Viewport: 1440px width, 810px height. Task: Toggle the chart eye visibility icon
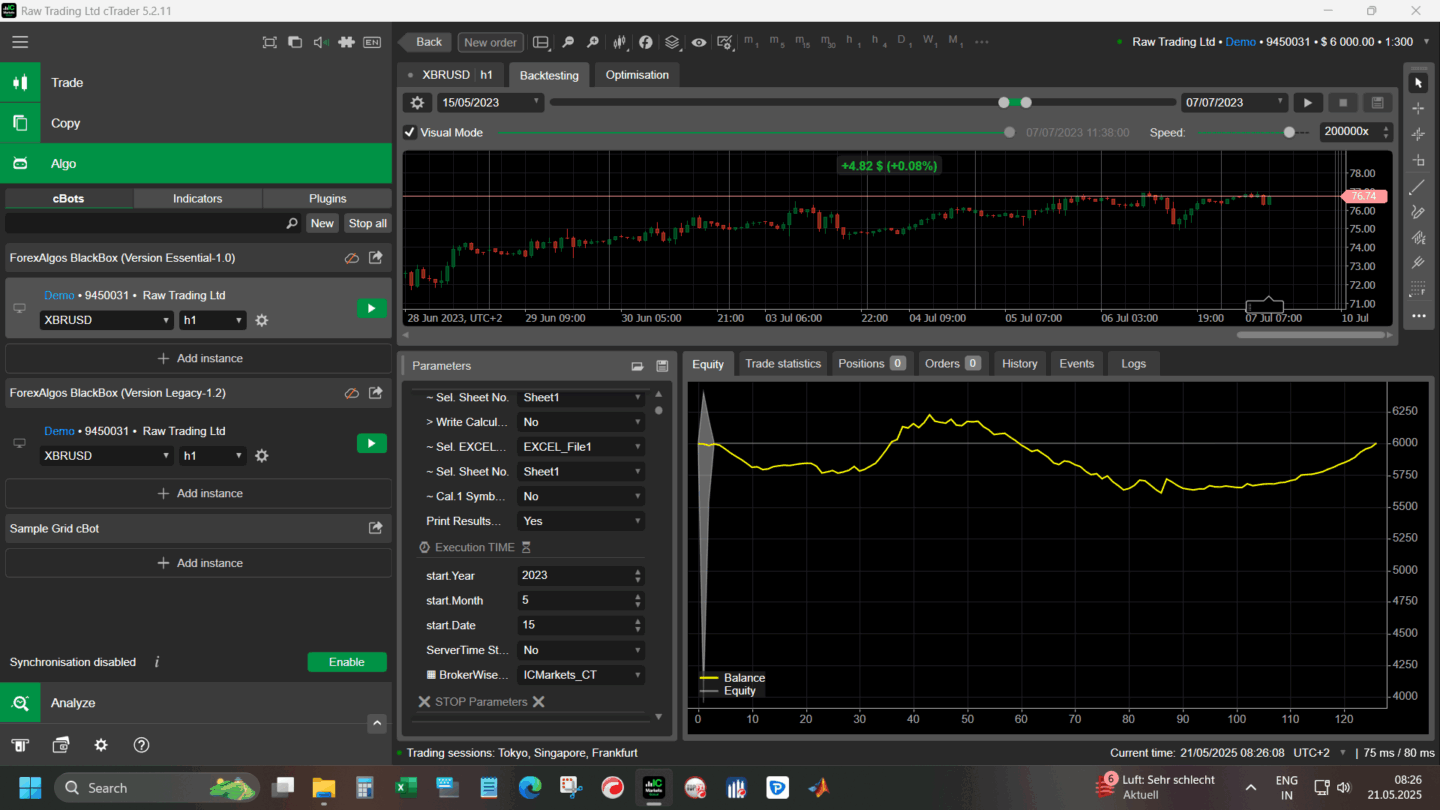(x=698, y=42)
